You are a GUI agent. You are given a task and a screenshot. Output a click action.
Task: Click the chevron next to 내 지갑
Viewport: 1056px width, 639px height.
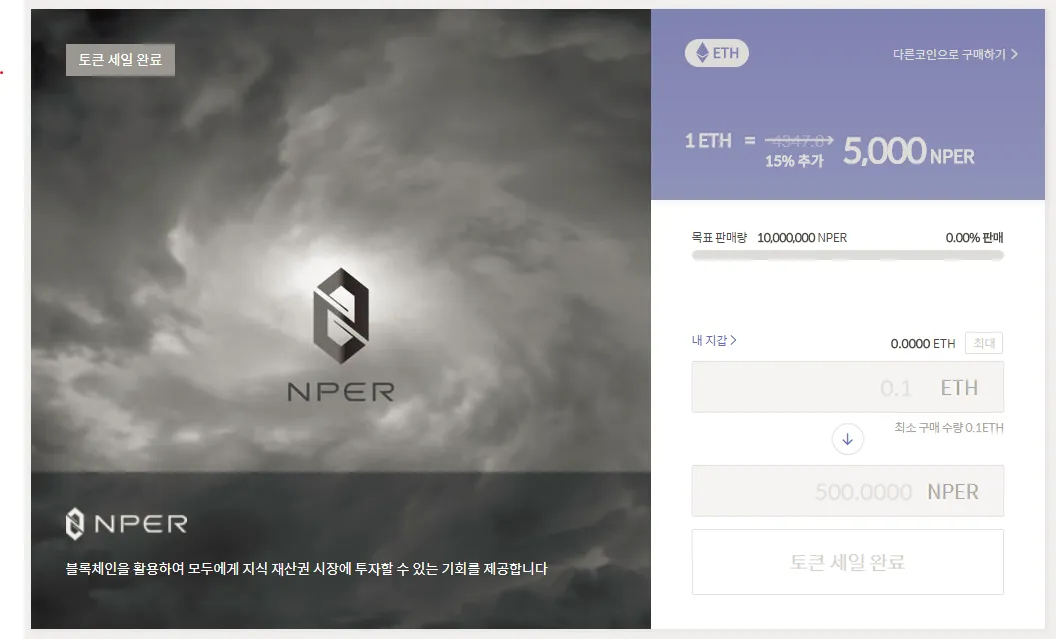pos(733,340)
